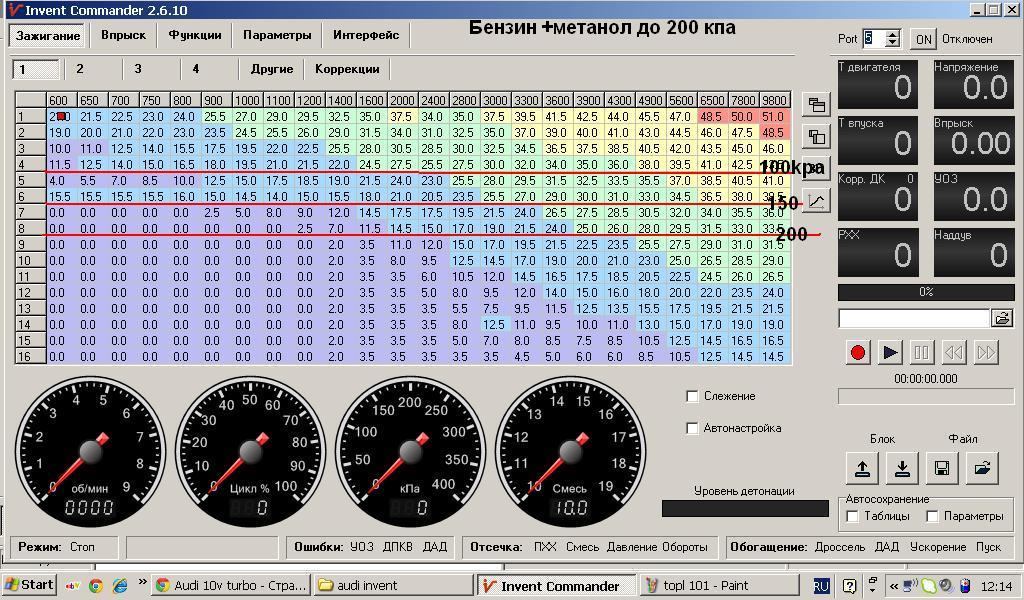The image size is (1024, 600).
Task: Save file using the floppy disk icon
Action: (942, 467)
